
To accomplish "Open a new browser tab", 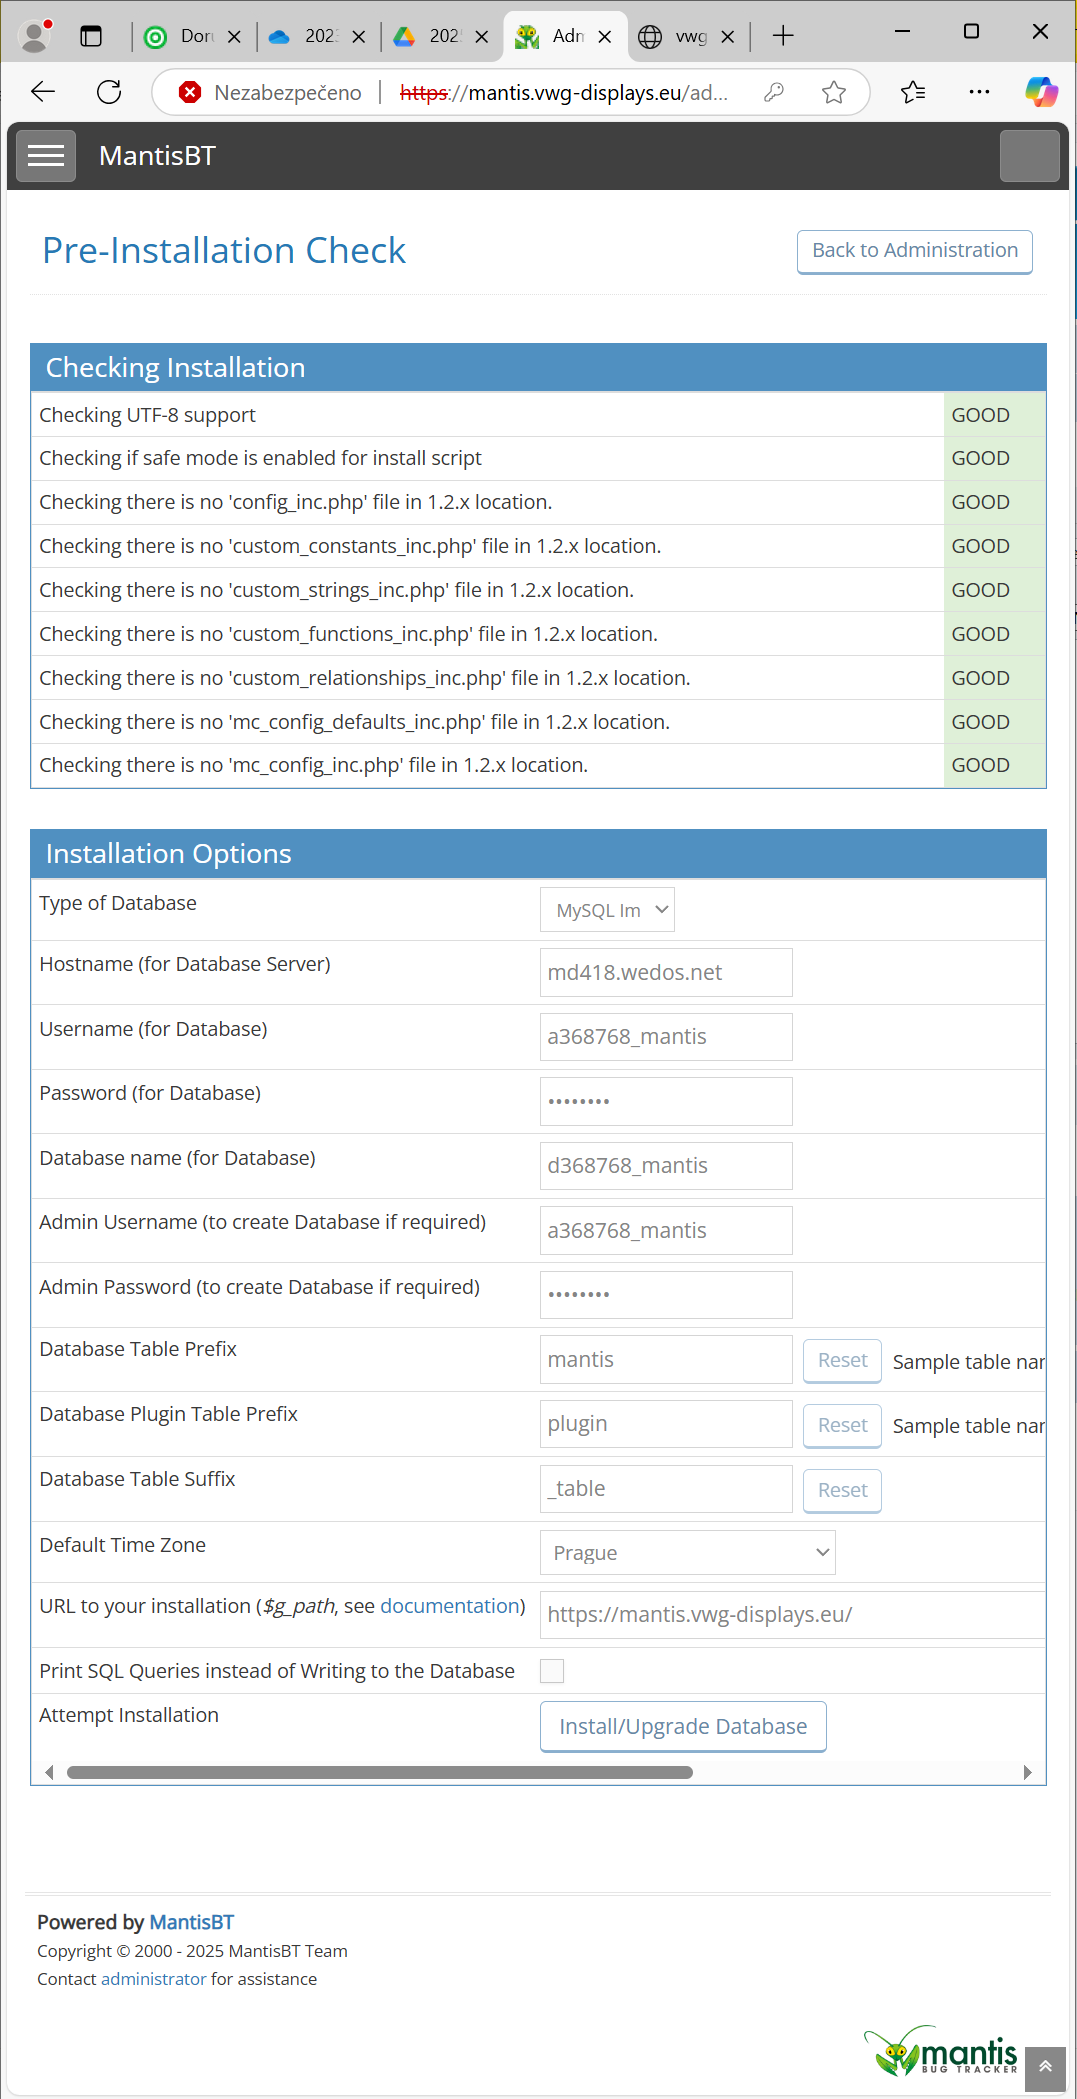I will point(783,36).
